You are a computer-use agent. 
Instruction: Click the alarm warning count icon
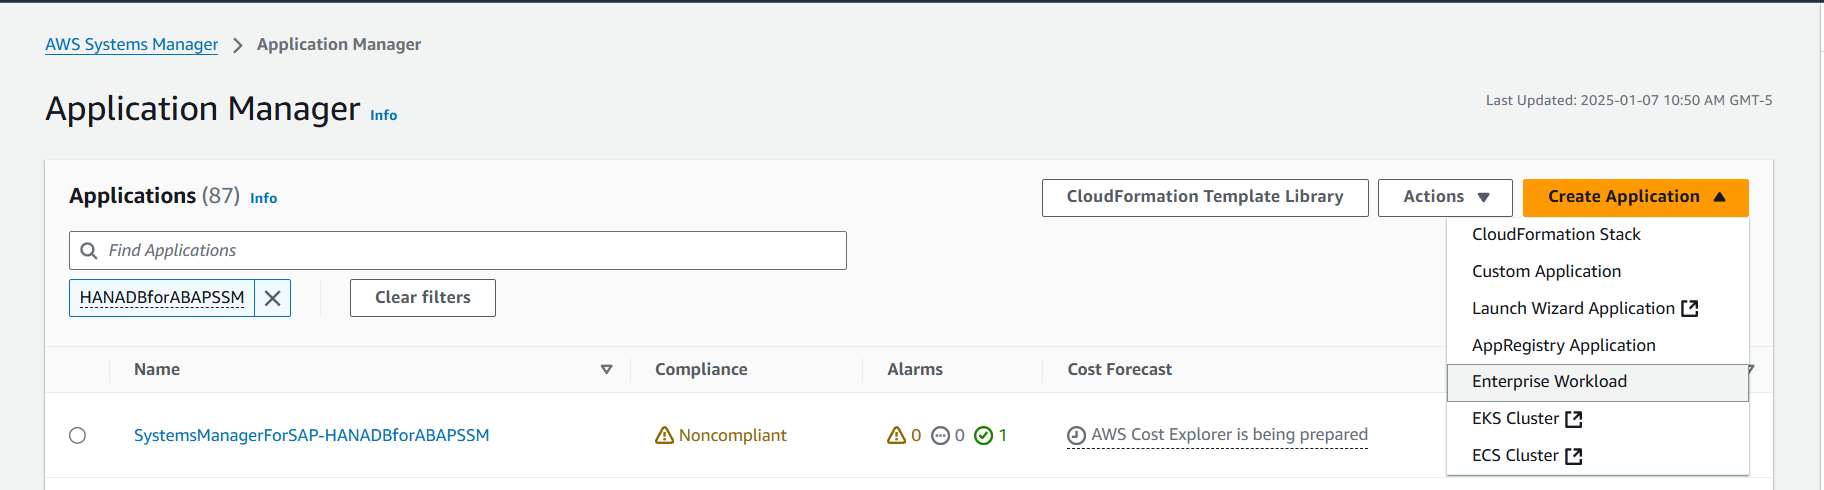(896, 435)
